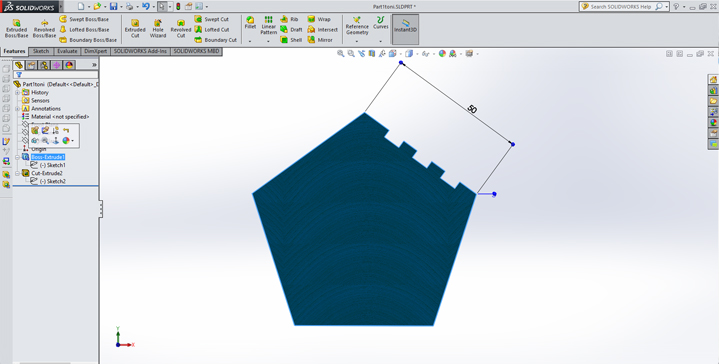Open the Fillet dropdown arrow
This screenshot has width=719, height=364.
click(250, 42)
